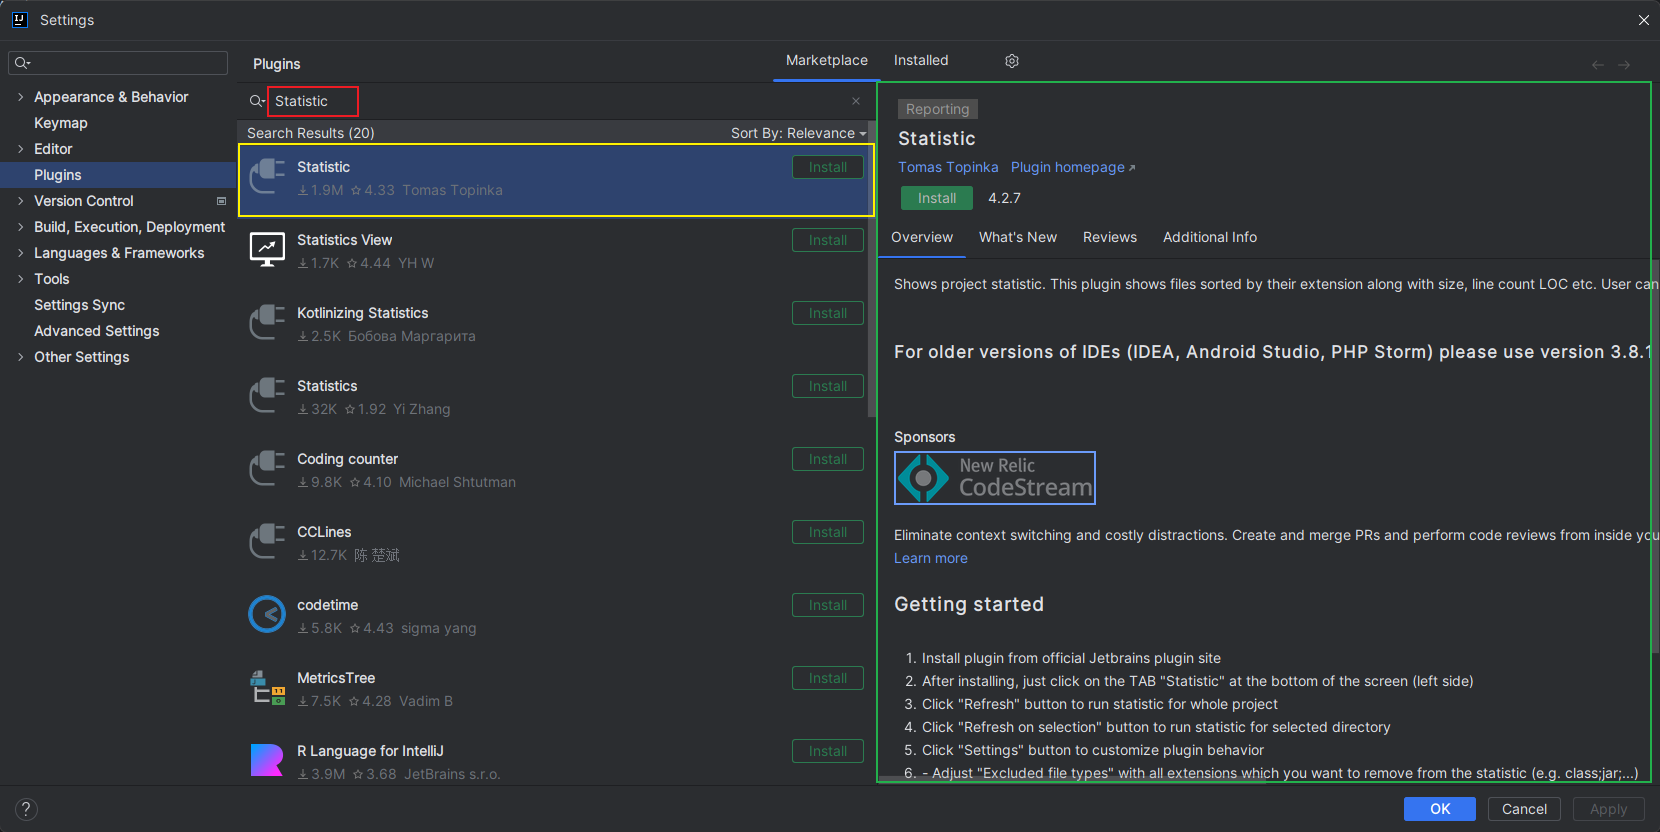This screenshot has width=1660, height=832.
Task: Install the Kotlinizing Statistics plugin
Action: pyautogui.click(x=828, y=313)
